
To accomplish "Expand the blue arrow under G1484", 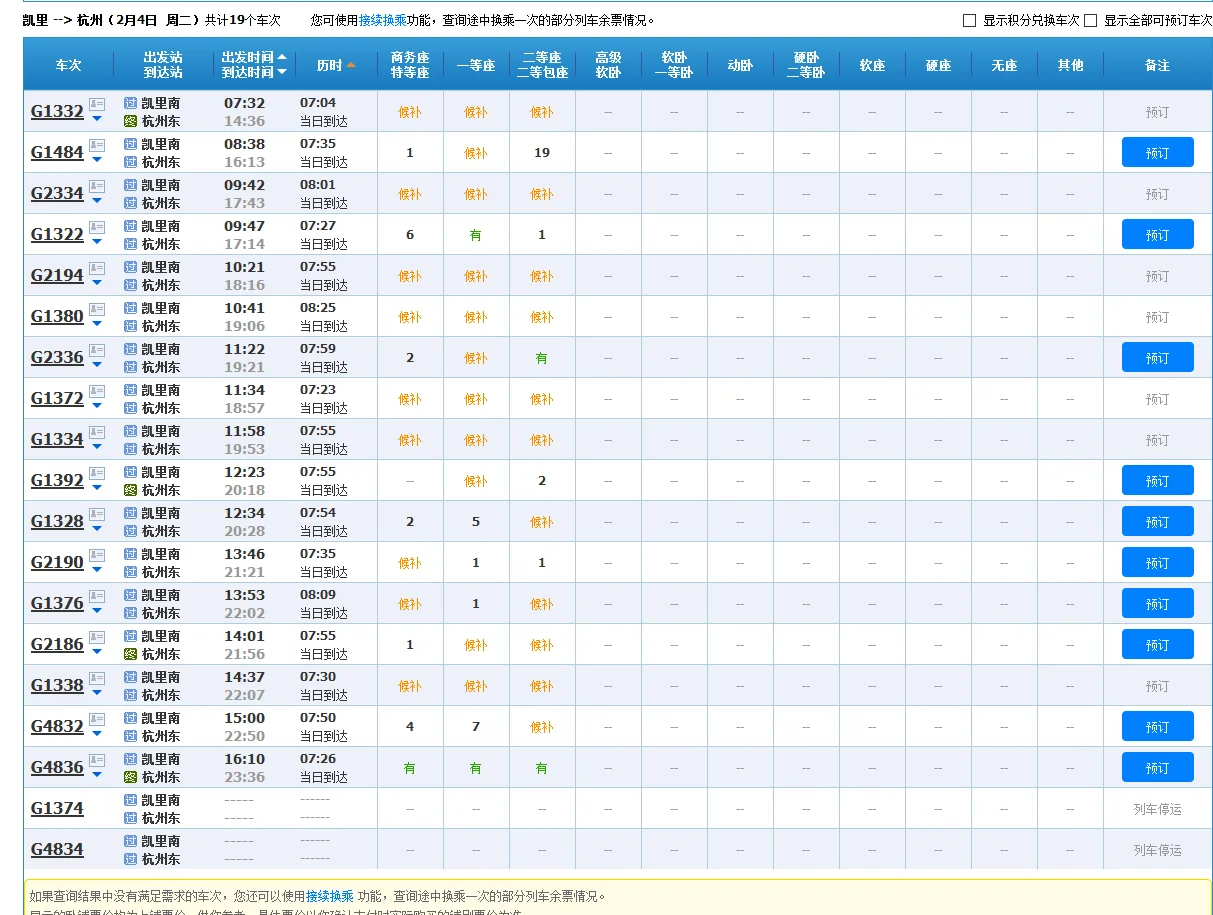I will 97,160.
